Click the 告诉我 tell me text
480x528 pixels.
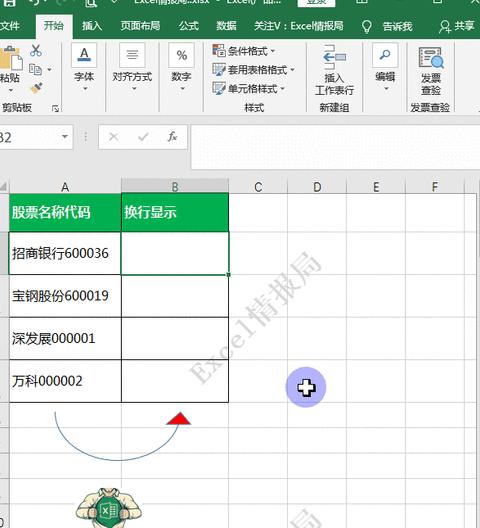pyautogui.click(x=397, y=26)
